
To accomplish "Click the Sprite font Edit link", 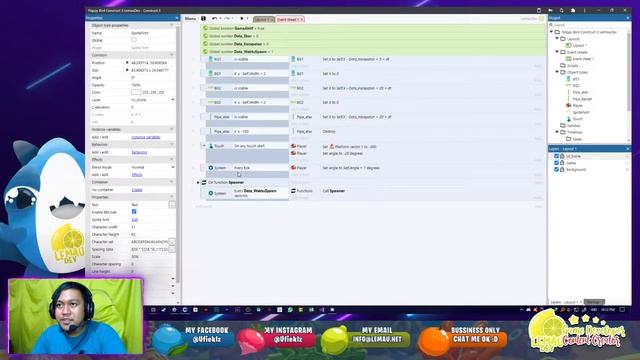I will tap(135, 220).
